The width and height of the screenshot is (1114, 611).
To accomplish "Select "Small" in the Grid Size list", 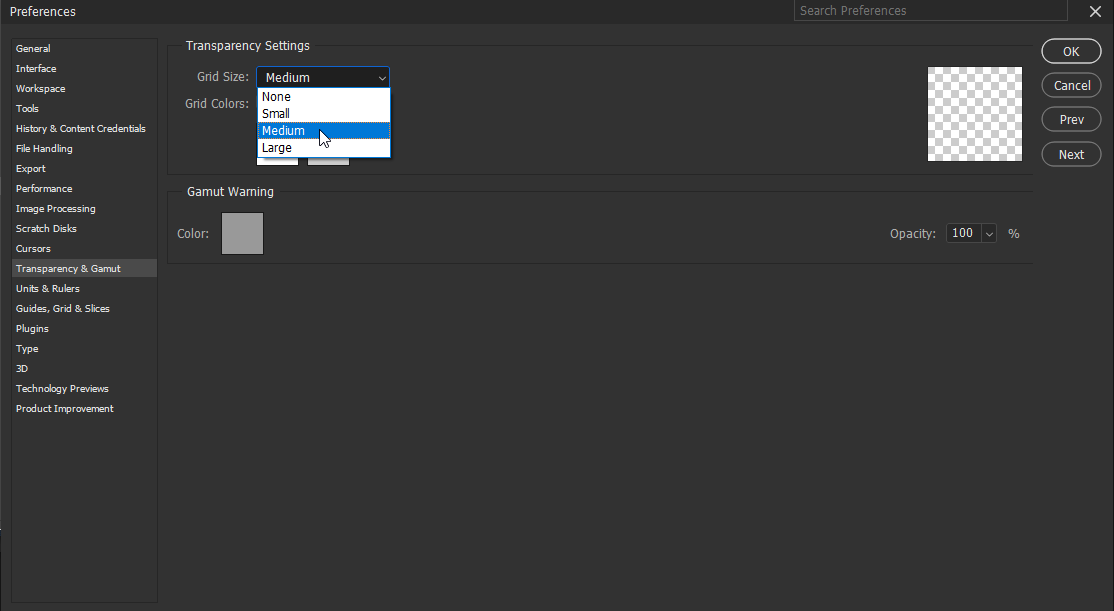I will coord(276,113).
